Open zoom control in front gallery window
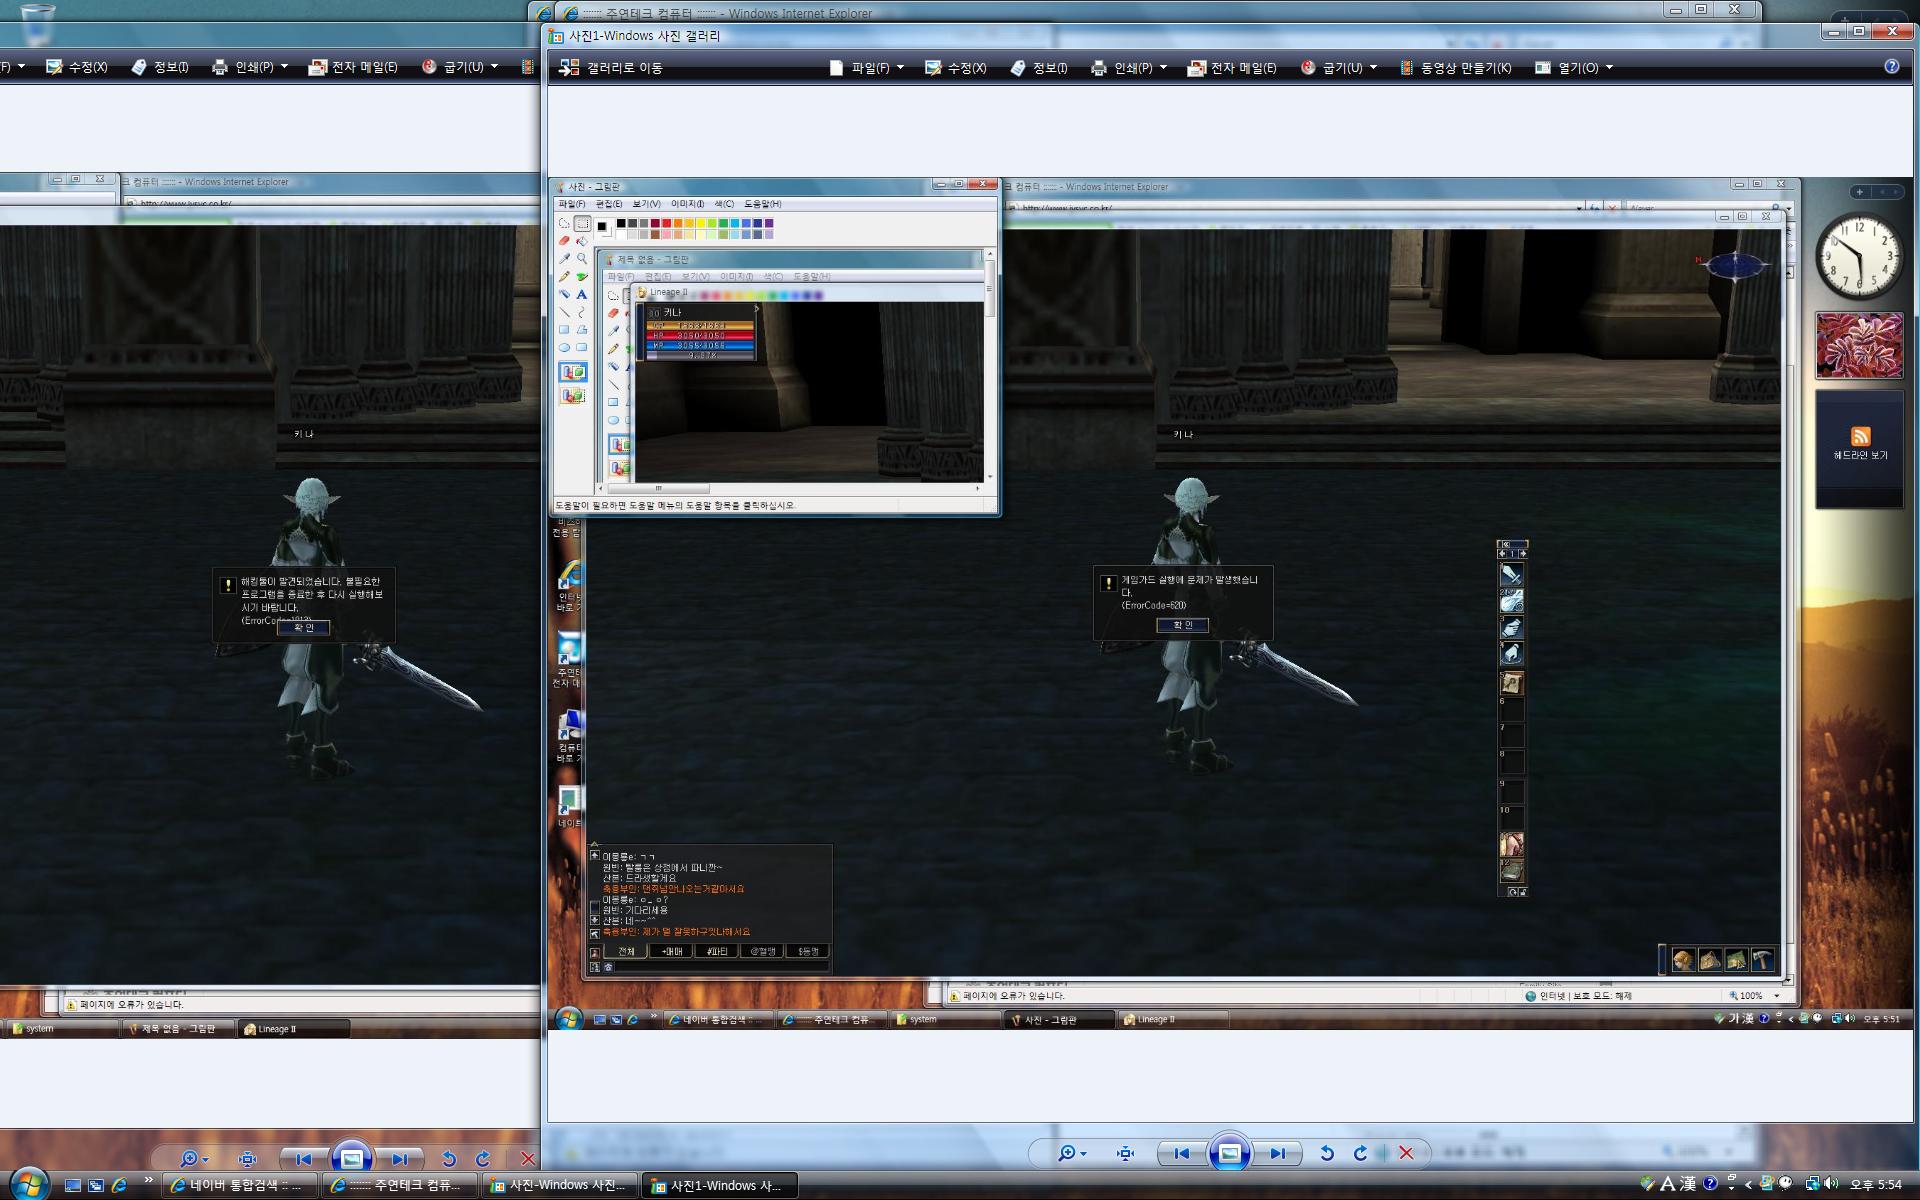Image resolution: width=1920 pixels, height=1200 pixels. coord(1072,1153)
